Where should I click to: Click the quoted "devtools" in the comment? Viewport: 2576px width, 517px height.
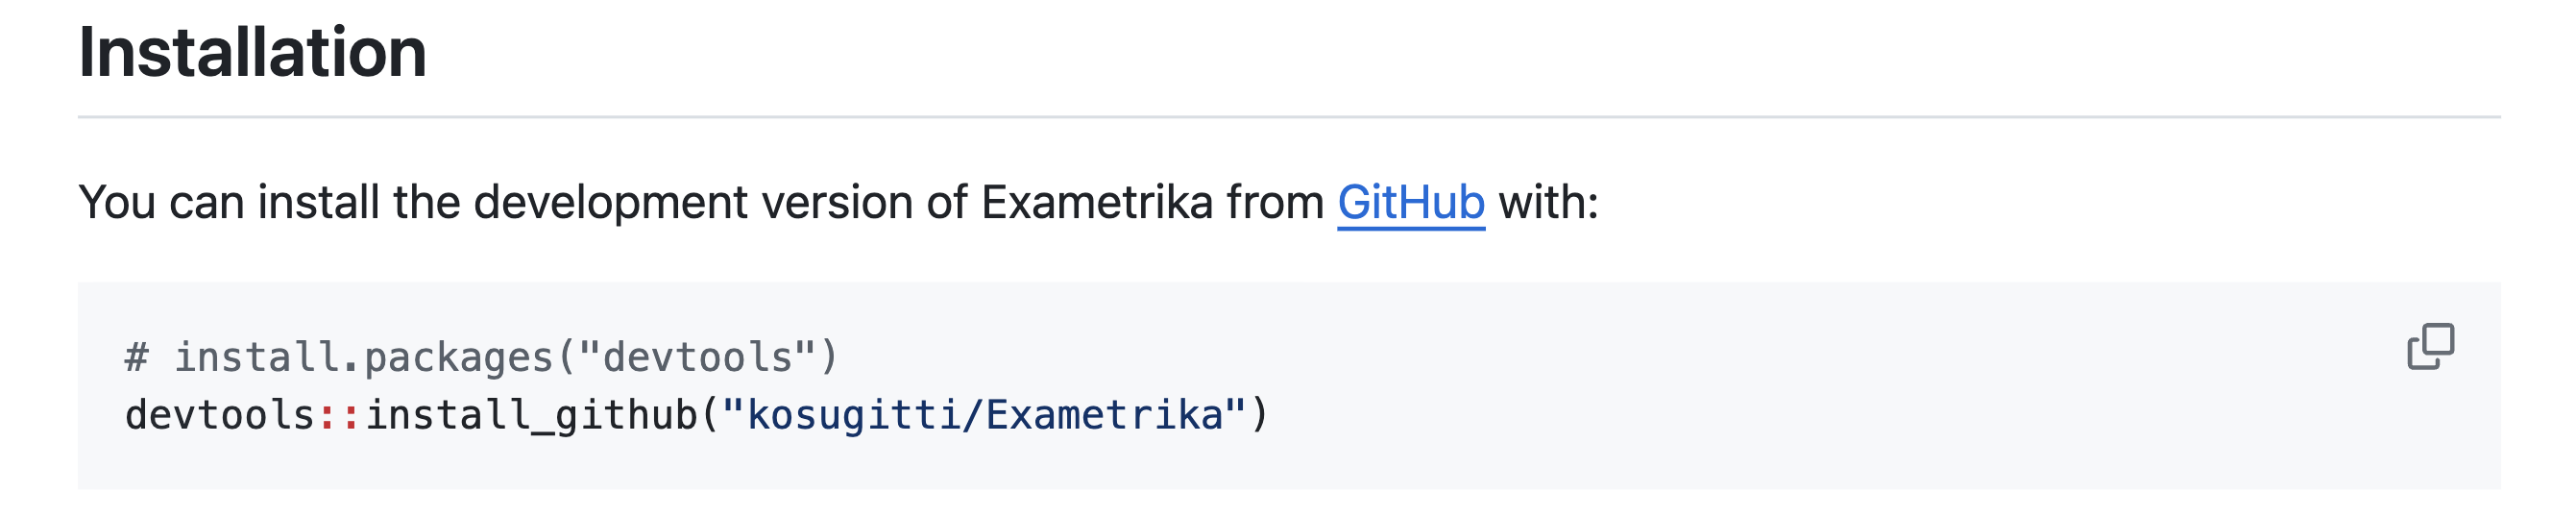pyautogui.click(x=697, y=357)
